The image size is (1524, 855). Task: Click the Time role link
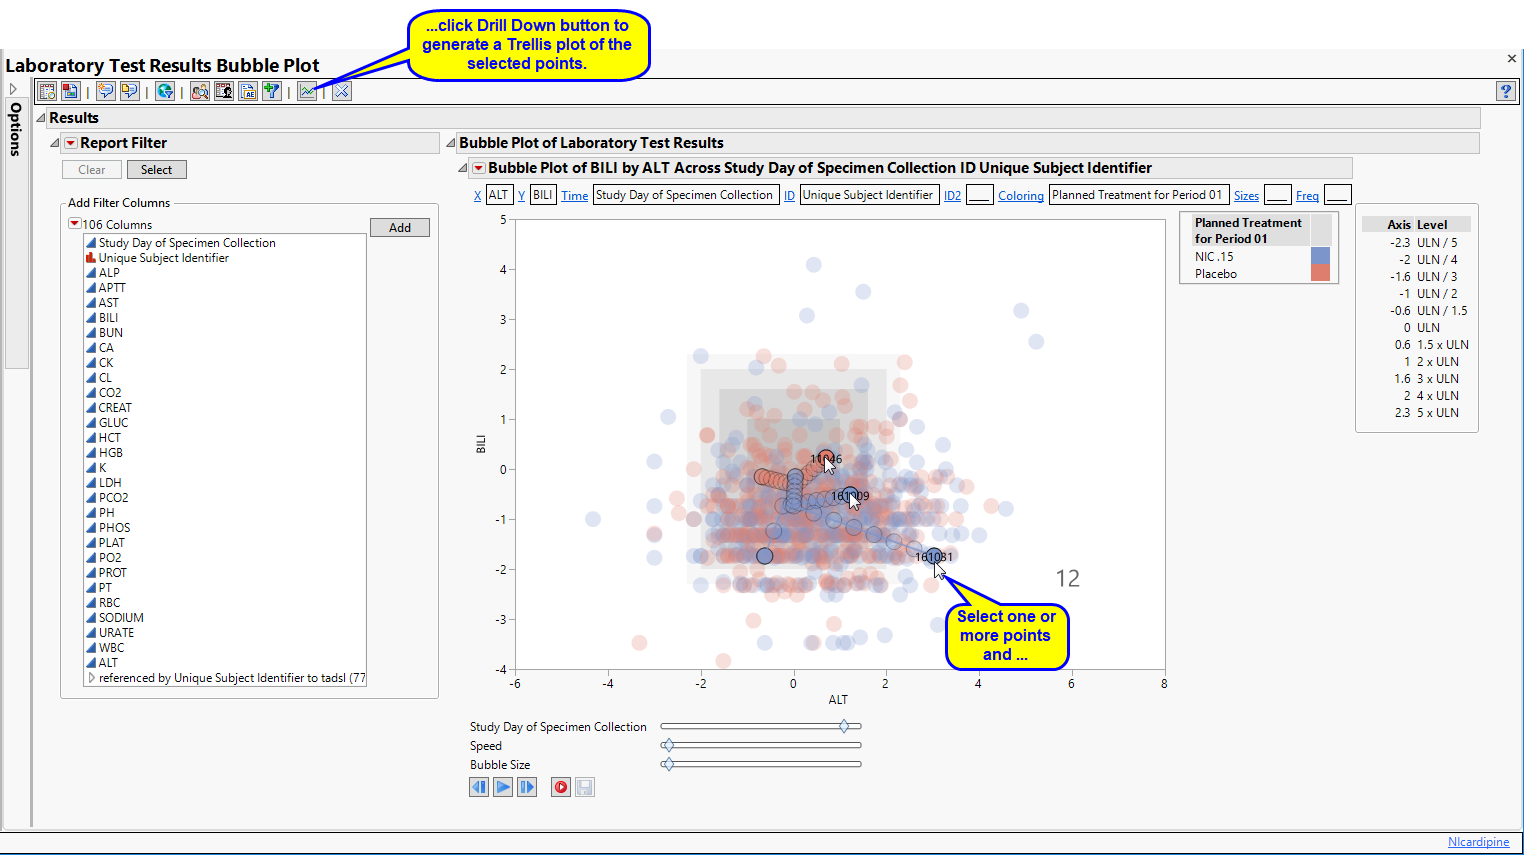[575, 196]
